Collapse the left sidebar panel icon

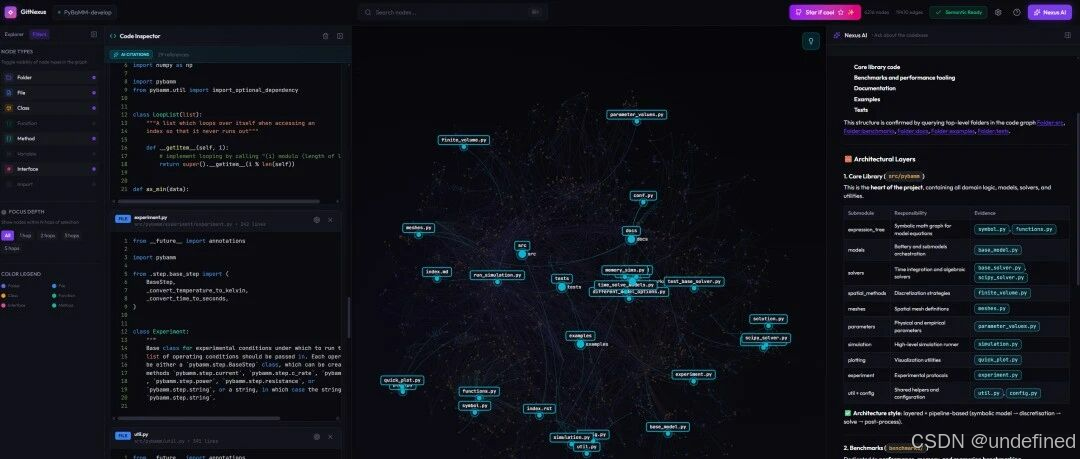click(94, 34)
